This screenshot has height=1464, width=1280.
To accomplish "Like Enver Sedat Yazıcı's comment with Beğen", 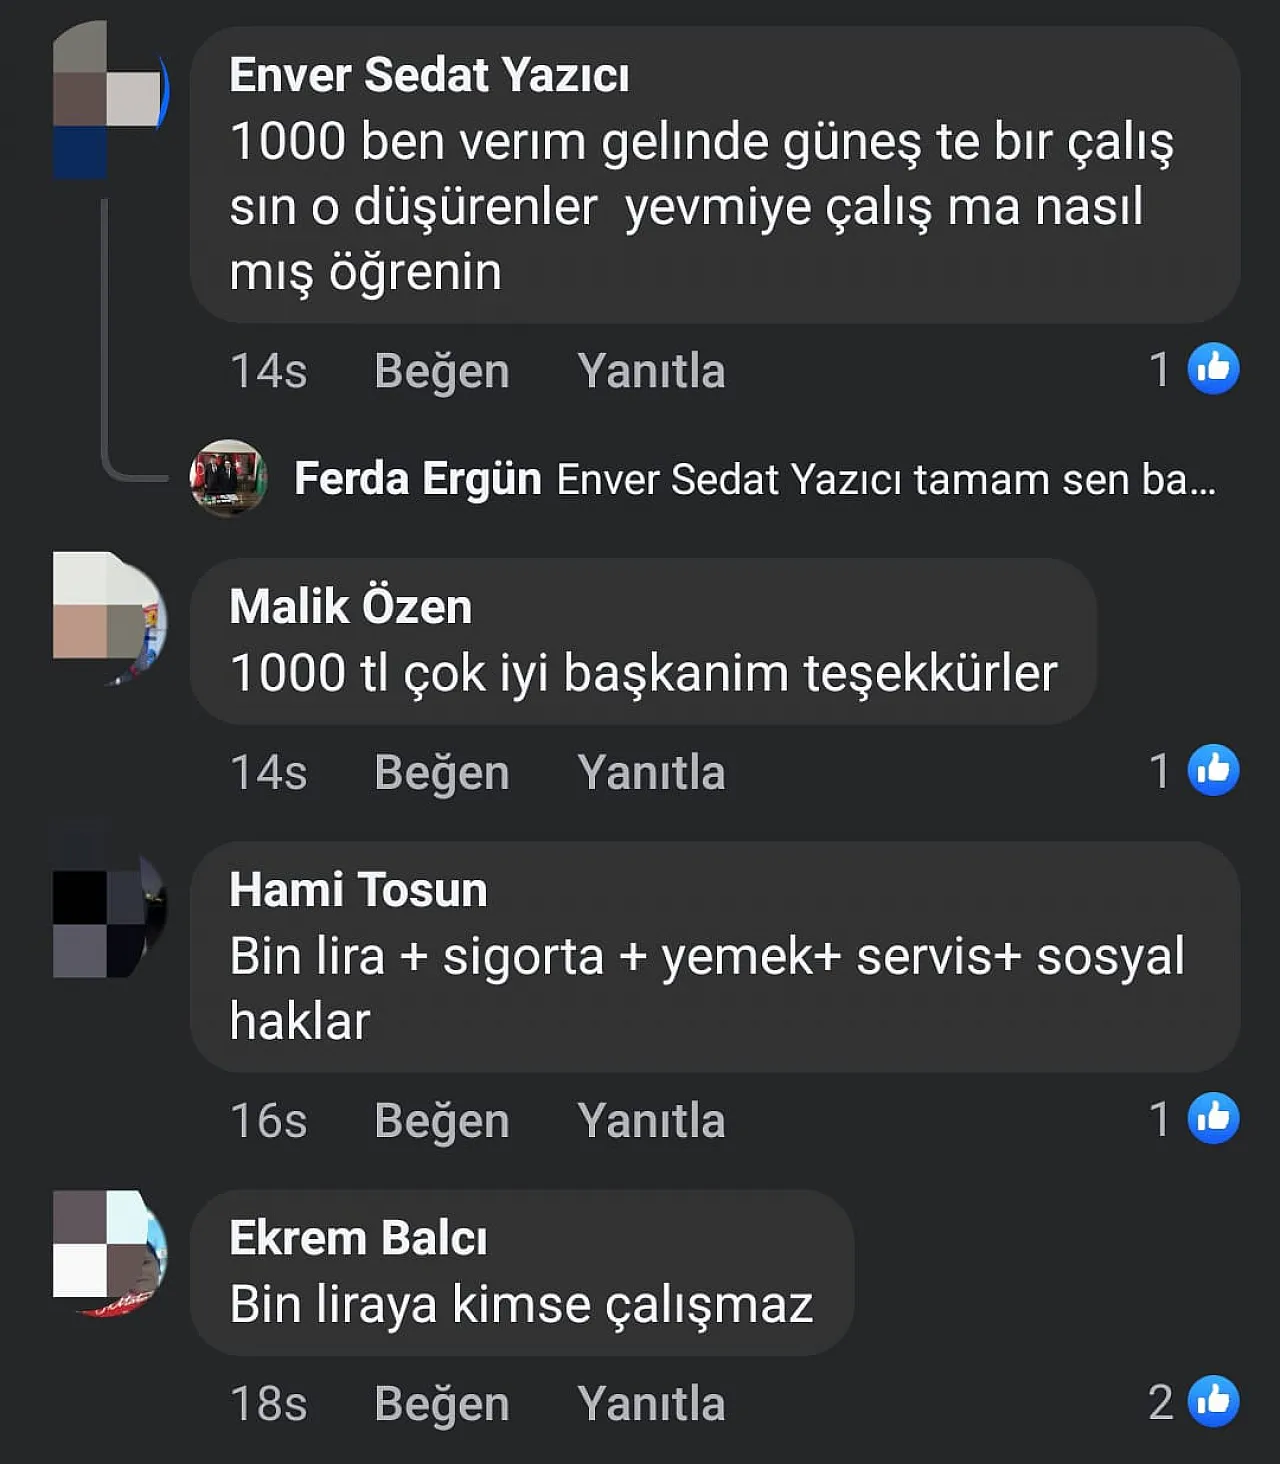I will tap(442, 371).
